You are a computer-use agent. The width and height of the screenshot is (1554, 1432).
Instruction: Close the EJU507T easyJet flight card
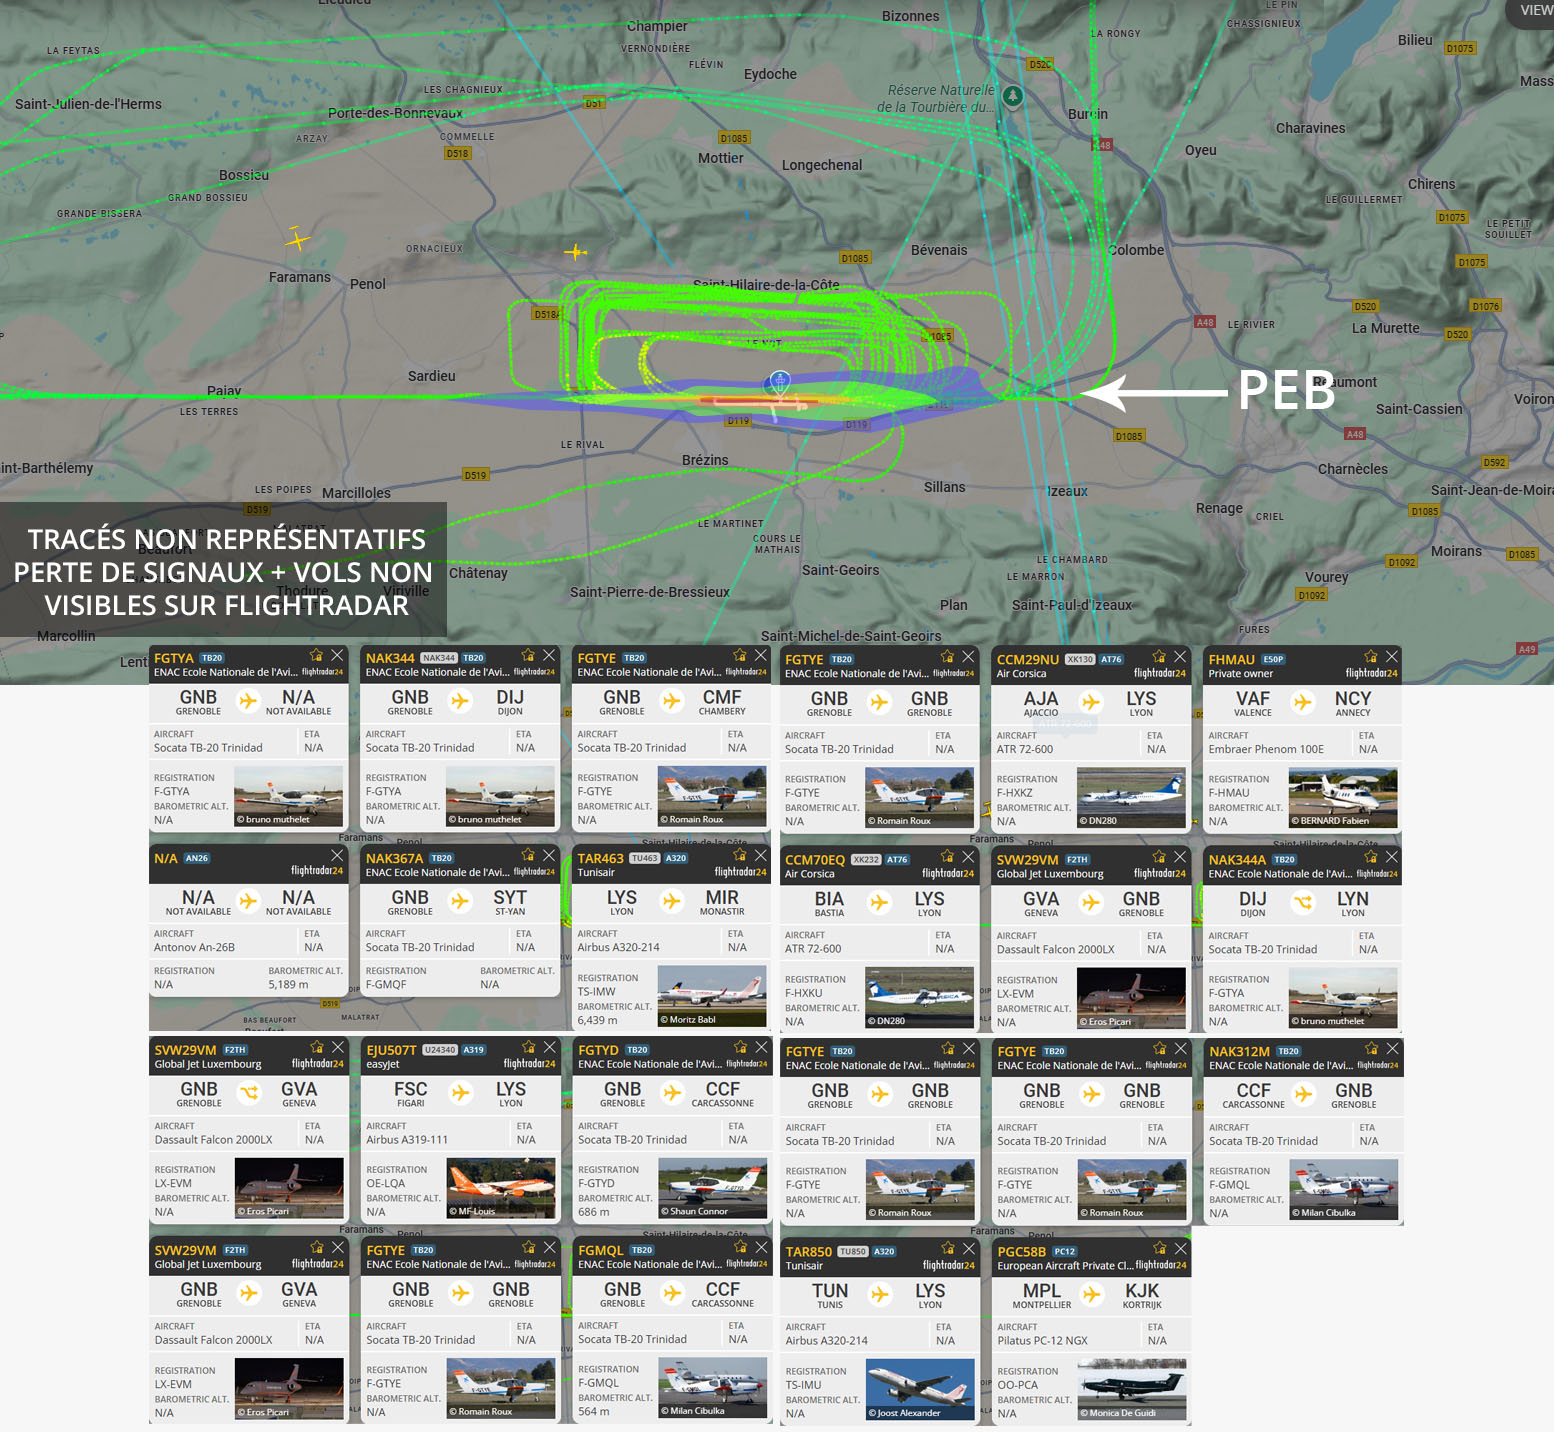pyautogui.click(x=549, y=1047)
